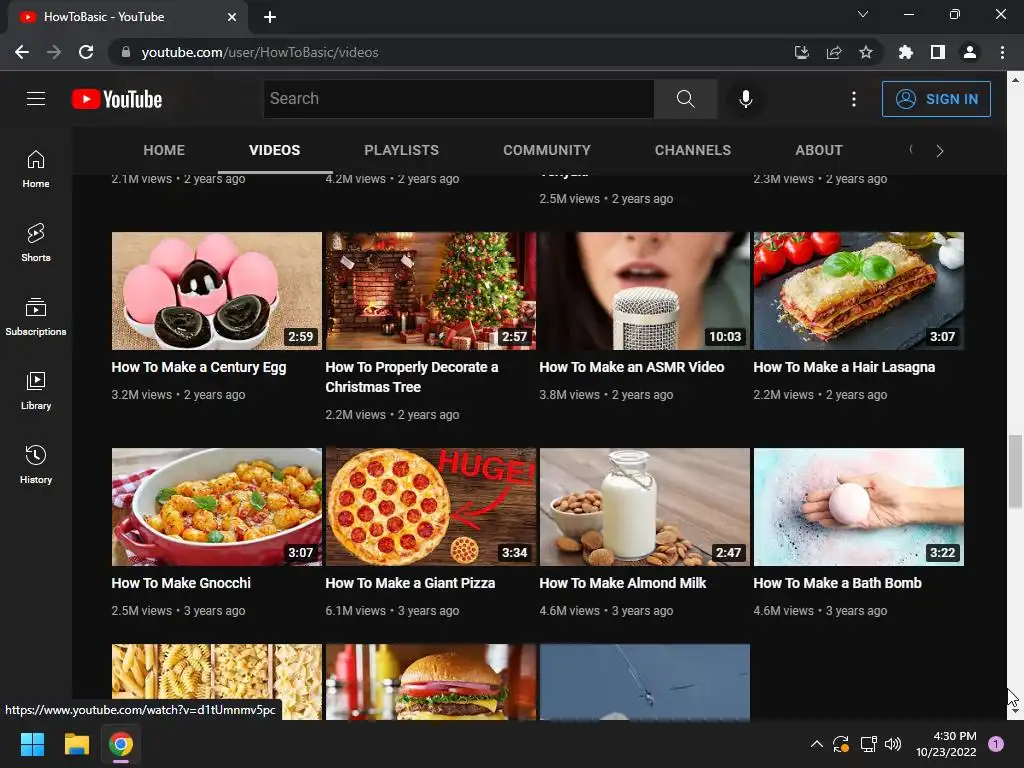
Task: Open Subscriptions from the sidebar
Action: click(x=36, y=316)
